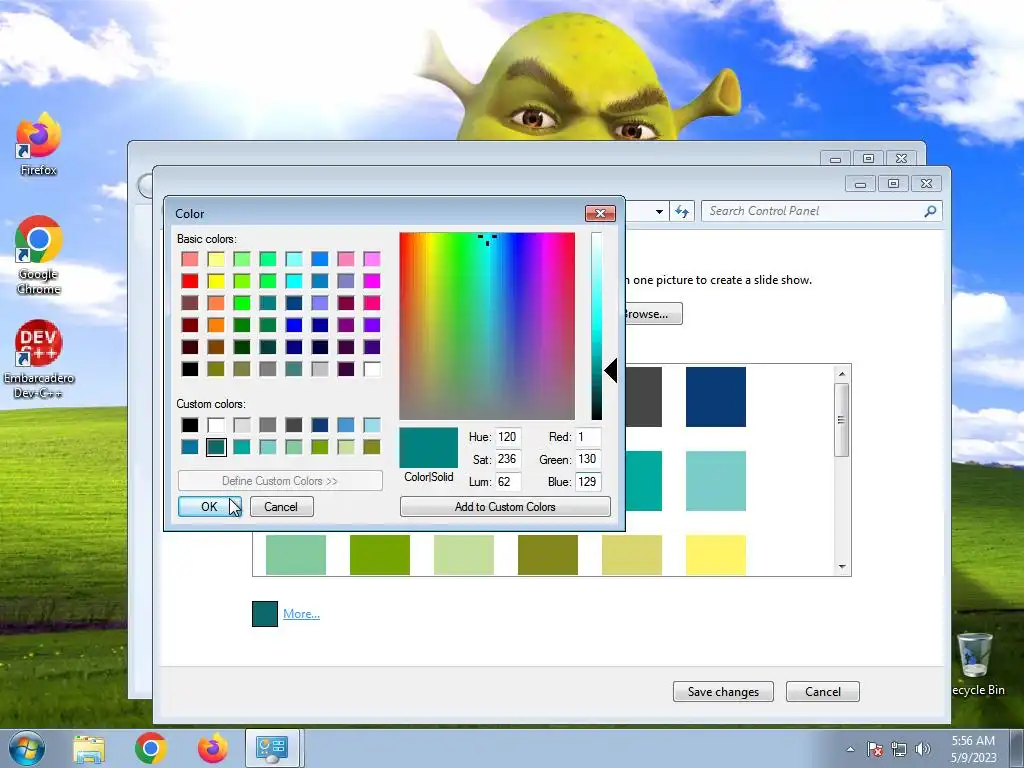Screen dimensions: 1024x768
Task: Select the orange basic color swatch
Action: 216,325
